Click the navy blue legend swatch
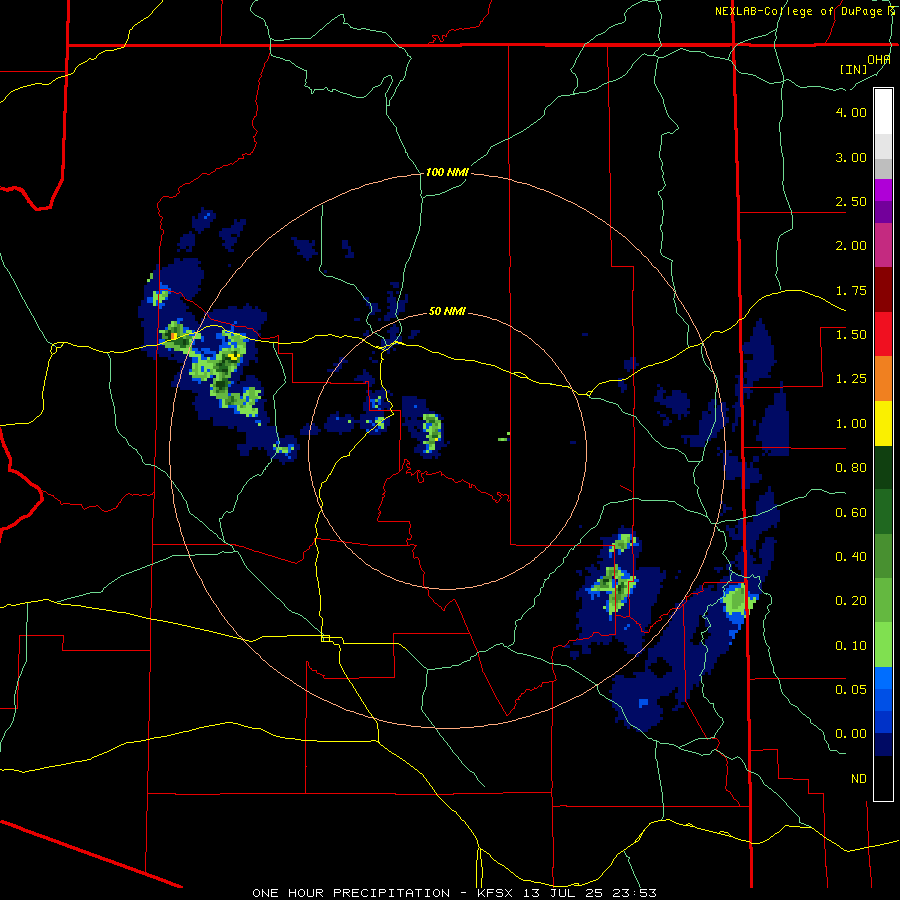 (x=883, y=745)
